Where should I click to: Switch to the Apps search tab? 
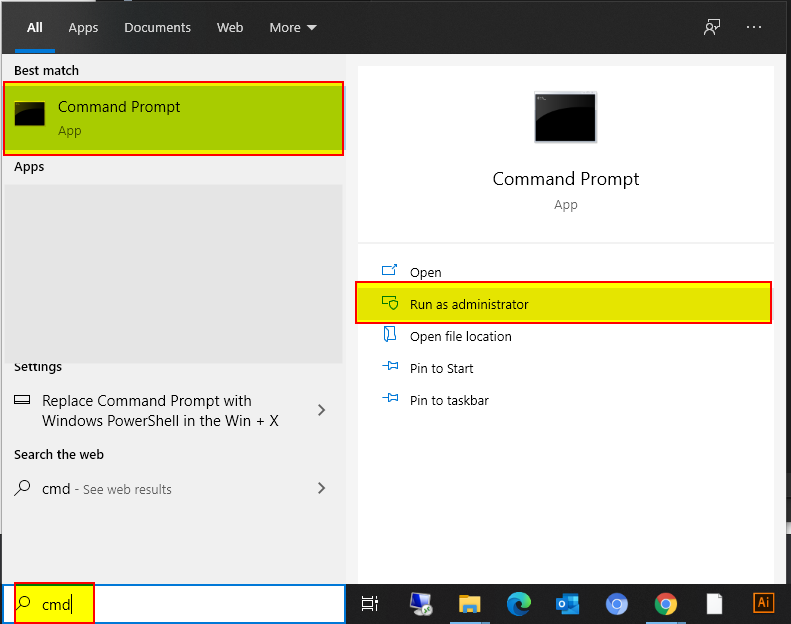(x=83, y=27)
